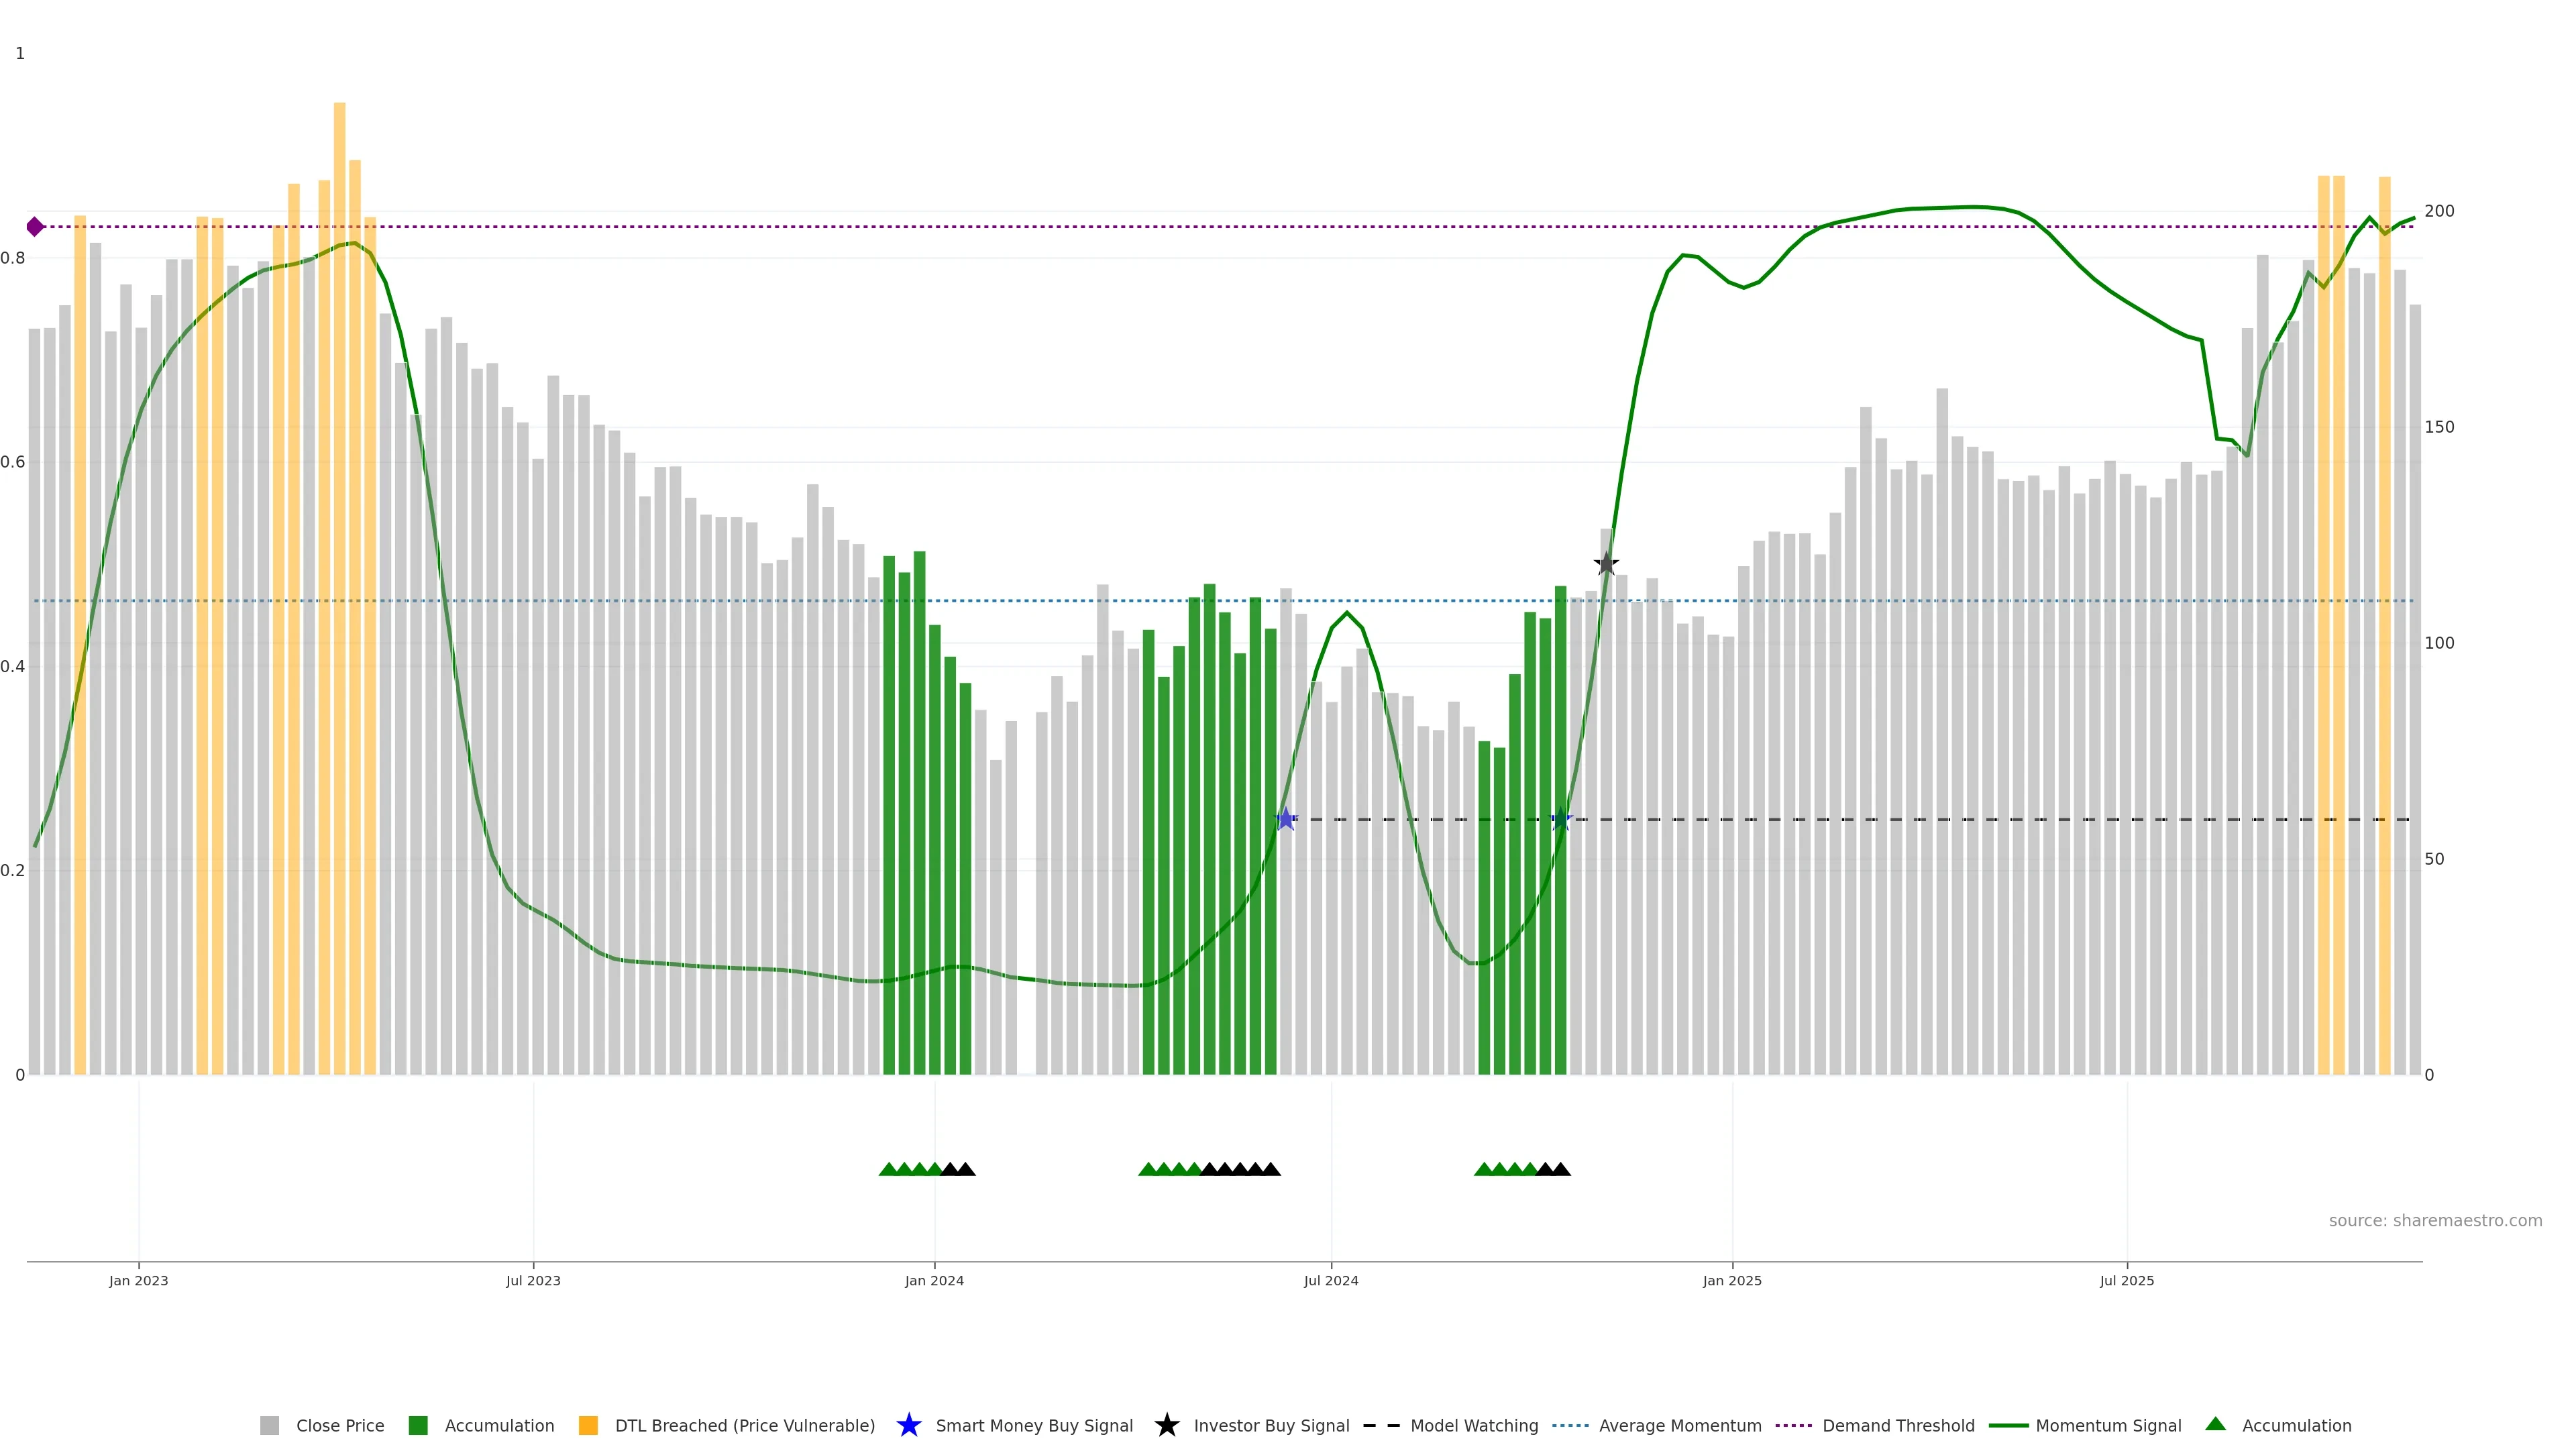Click the gray Close Price legend swatch
This screenshot has height=1449, width=2576.
pyautogui.click(x=269, y=1426)
